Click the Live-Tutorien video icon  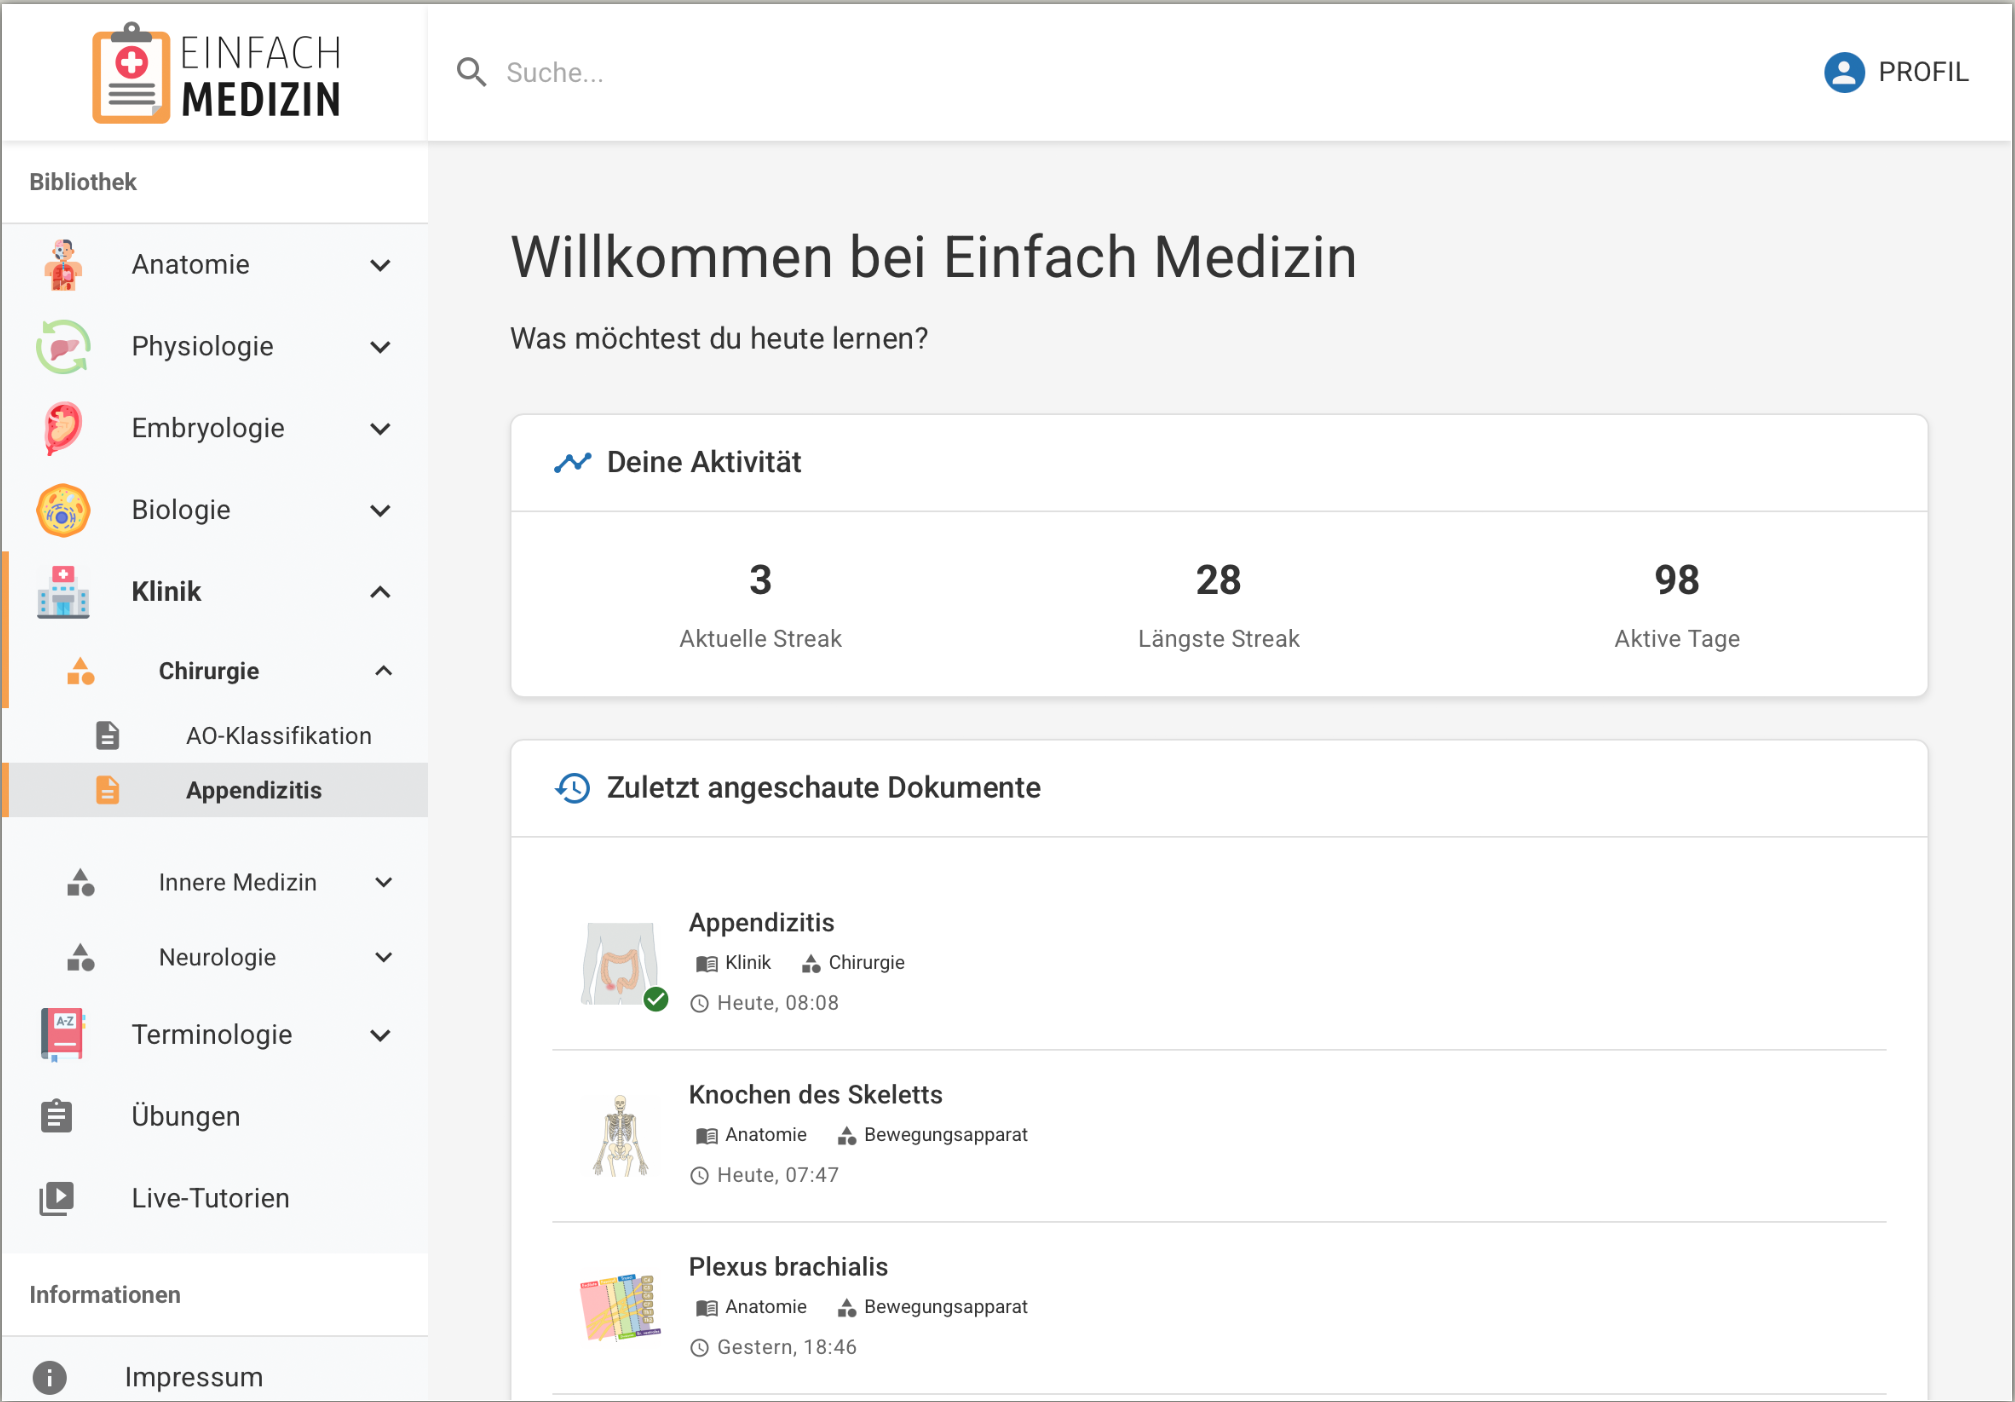click(x=57, y=1198)
